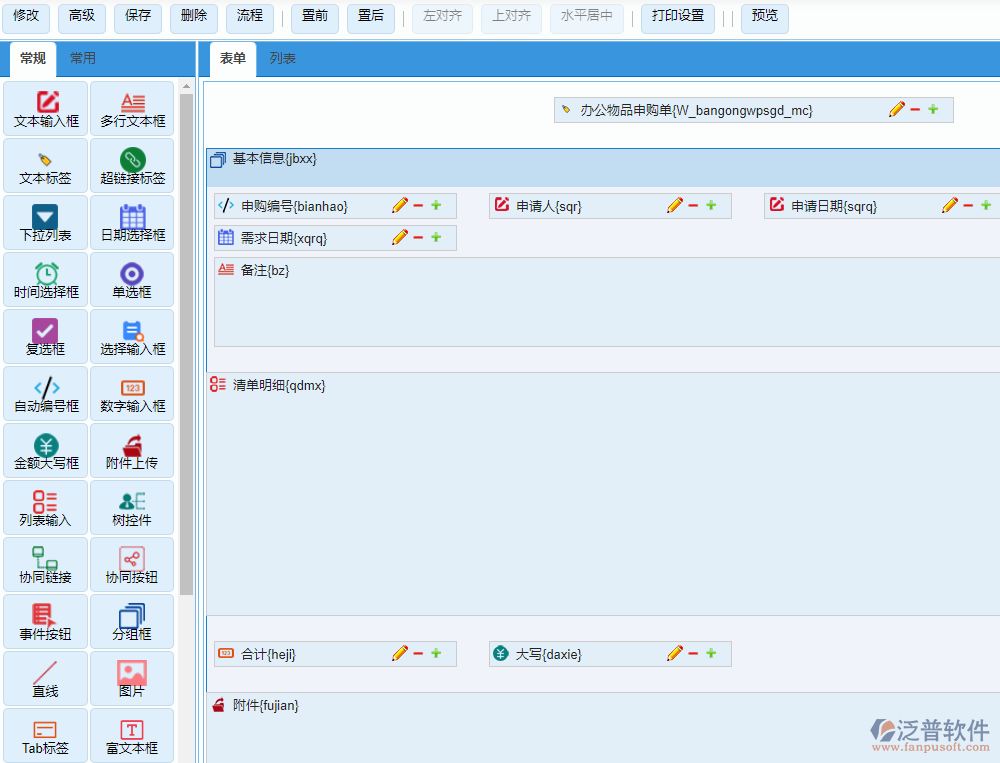Select the 文本输入框 text input control

(x=47, y=109)
